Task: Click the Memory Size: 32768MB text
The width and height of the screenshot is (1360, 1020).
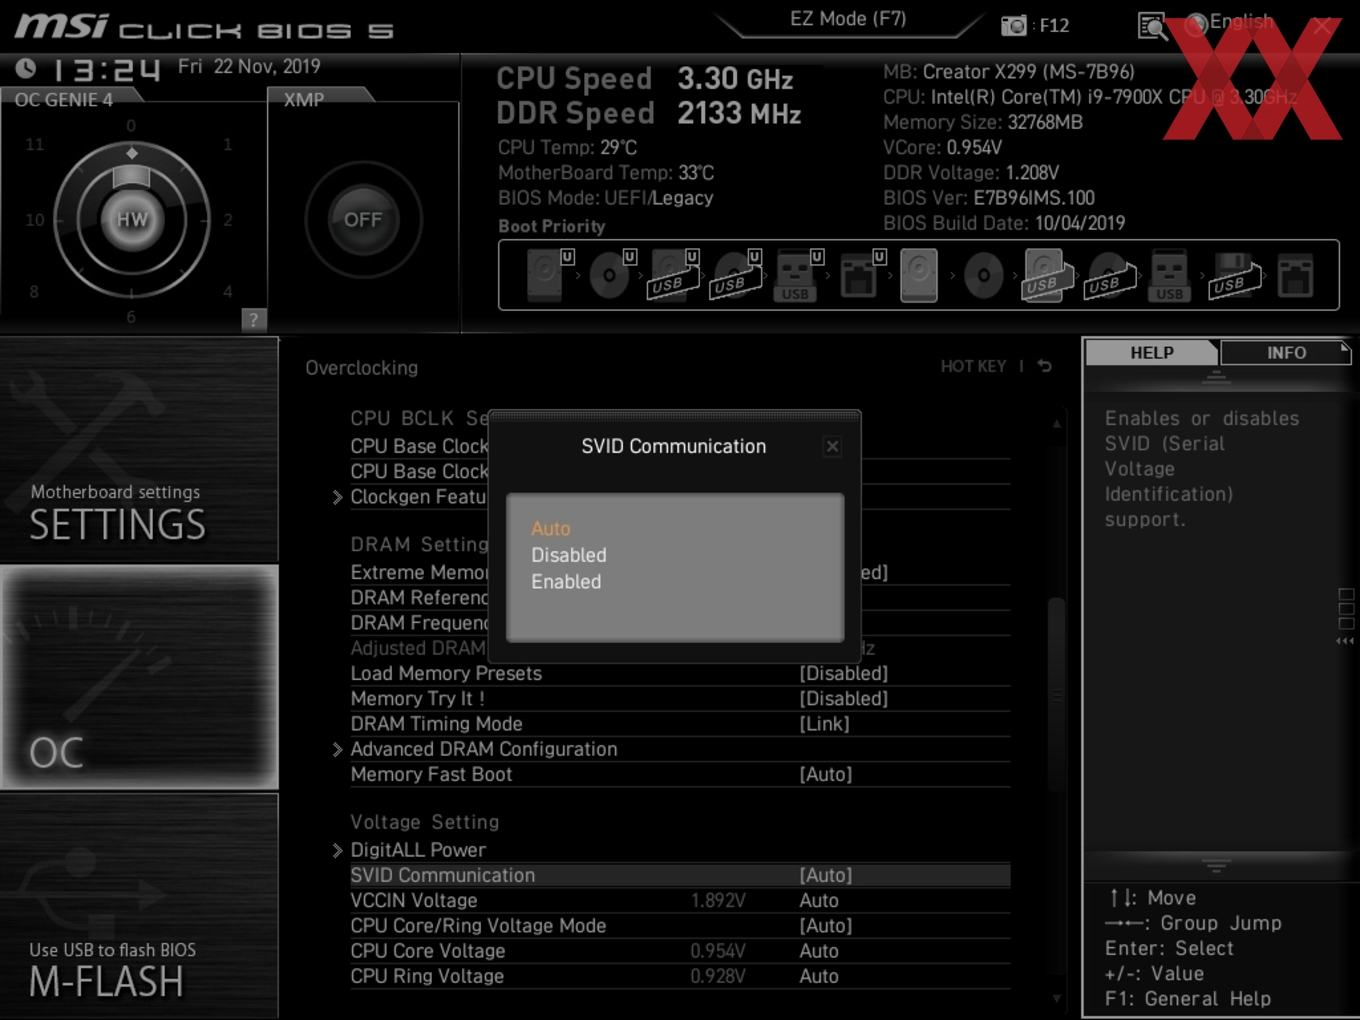Action: pyautogui.click(x=983, y=122)
